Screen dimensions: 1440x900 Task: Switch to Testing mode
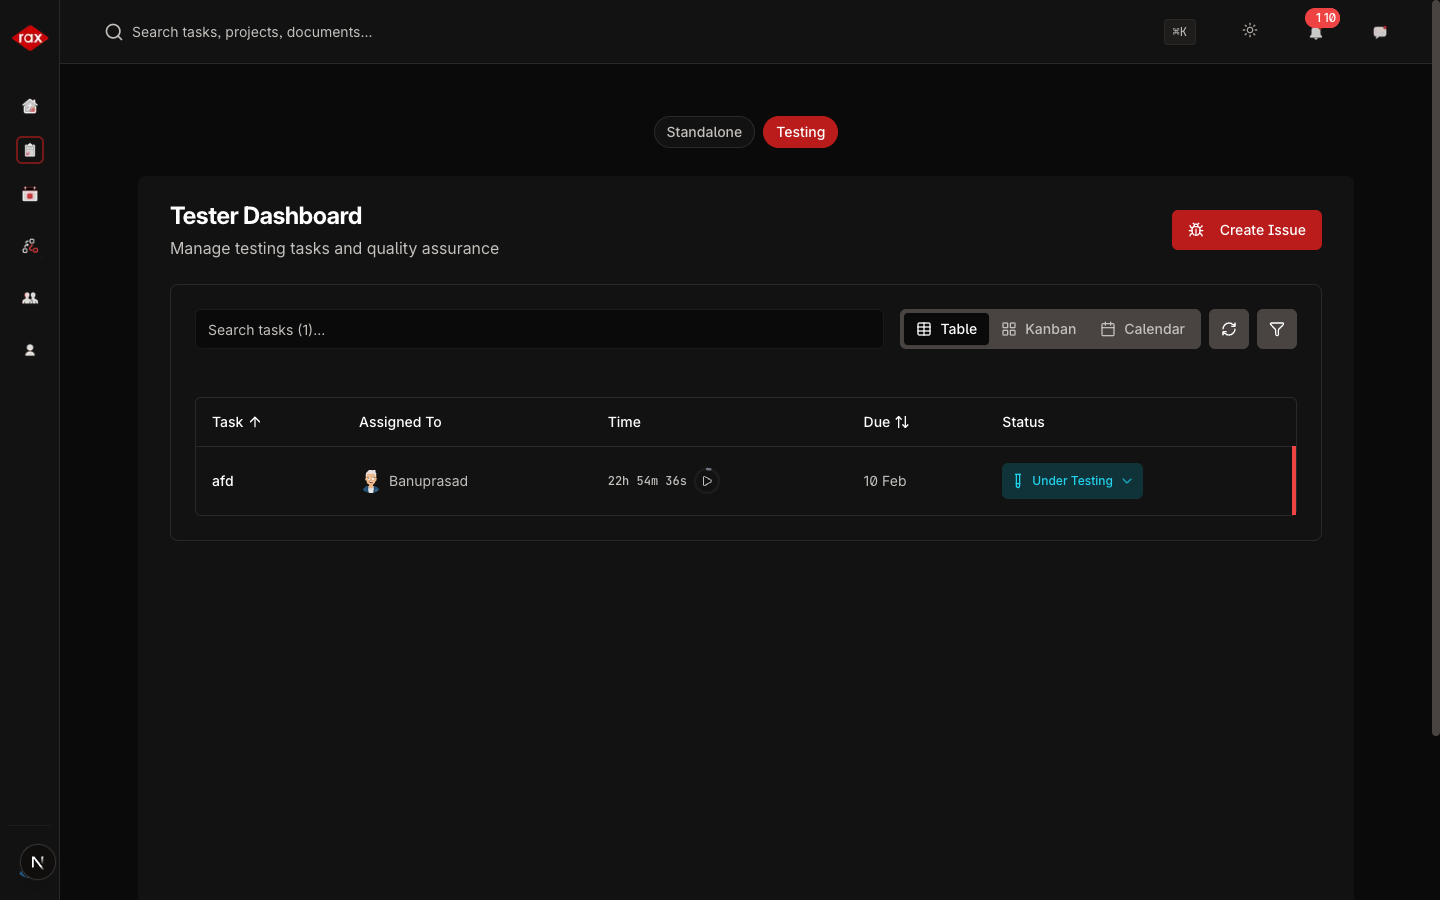800,131
